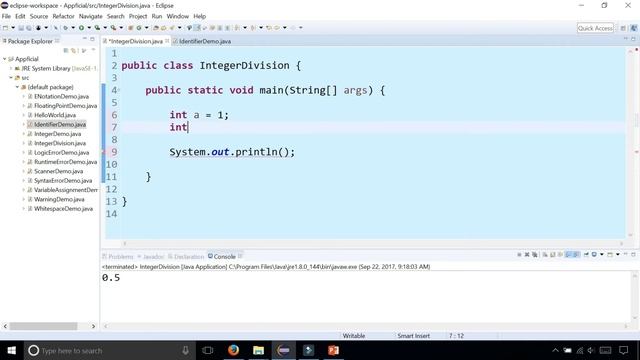
Task: Switch to the Declaration tab
Action: pos(186,256)
